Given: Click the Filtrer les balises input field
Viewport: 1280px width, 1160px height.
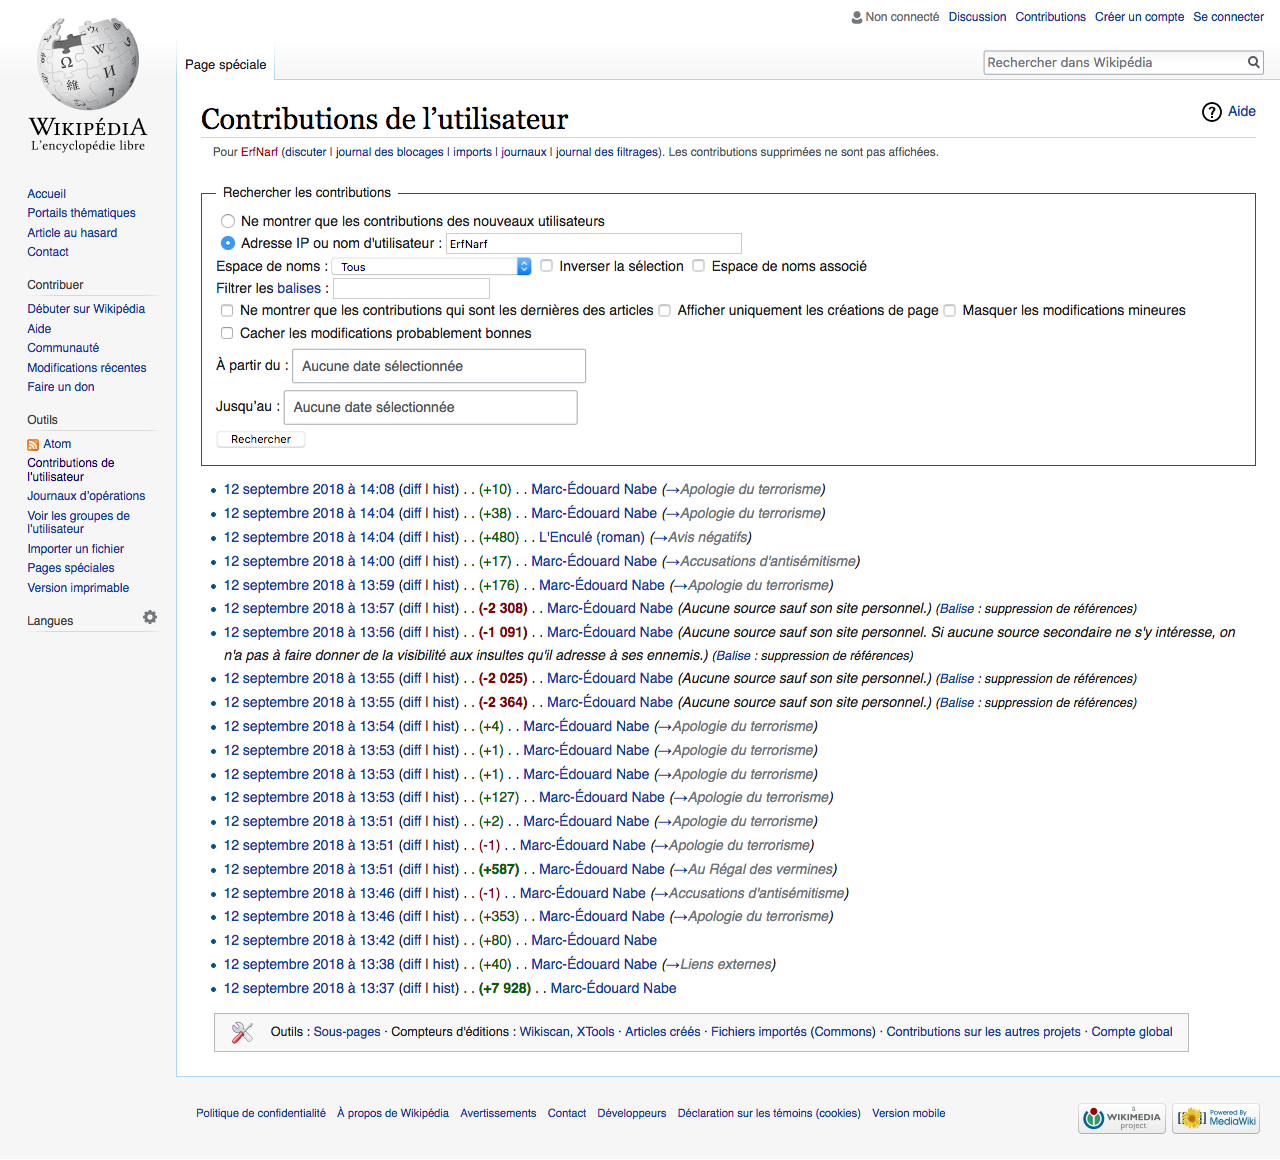Looking at the screenshot, I should click(x=411, y=289).
